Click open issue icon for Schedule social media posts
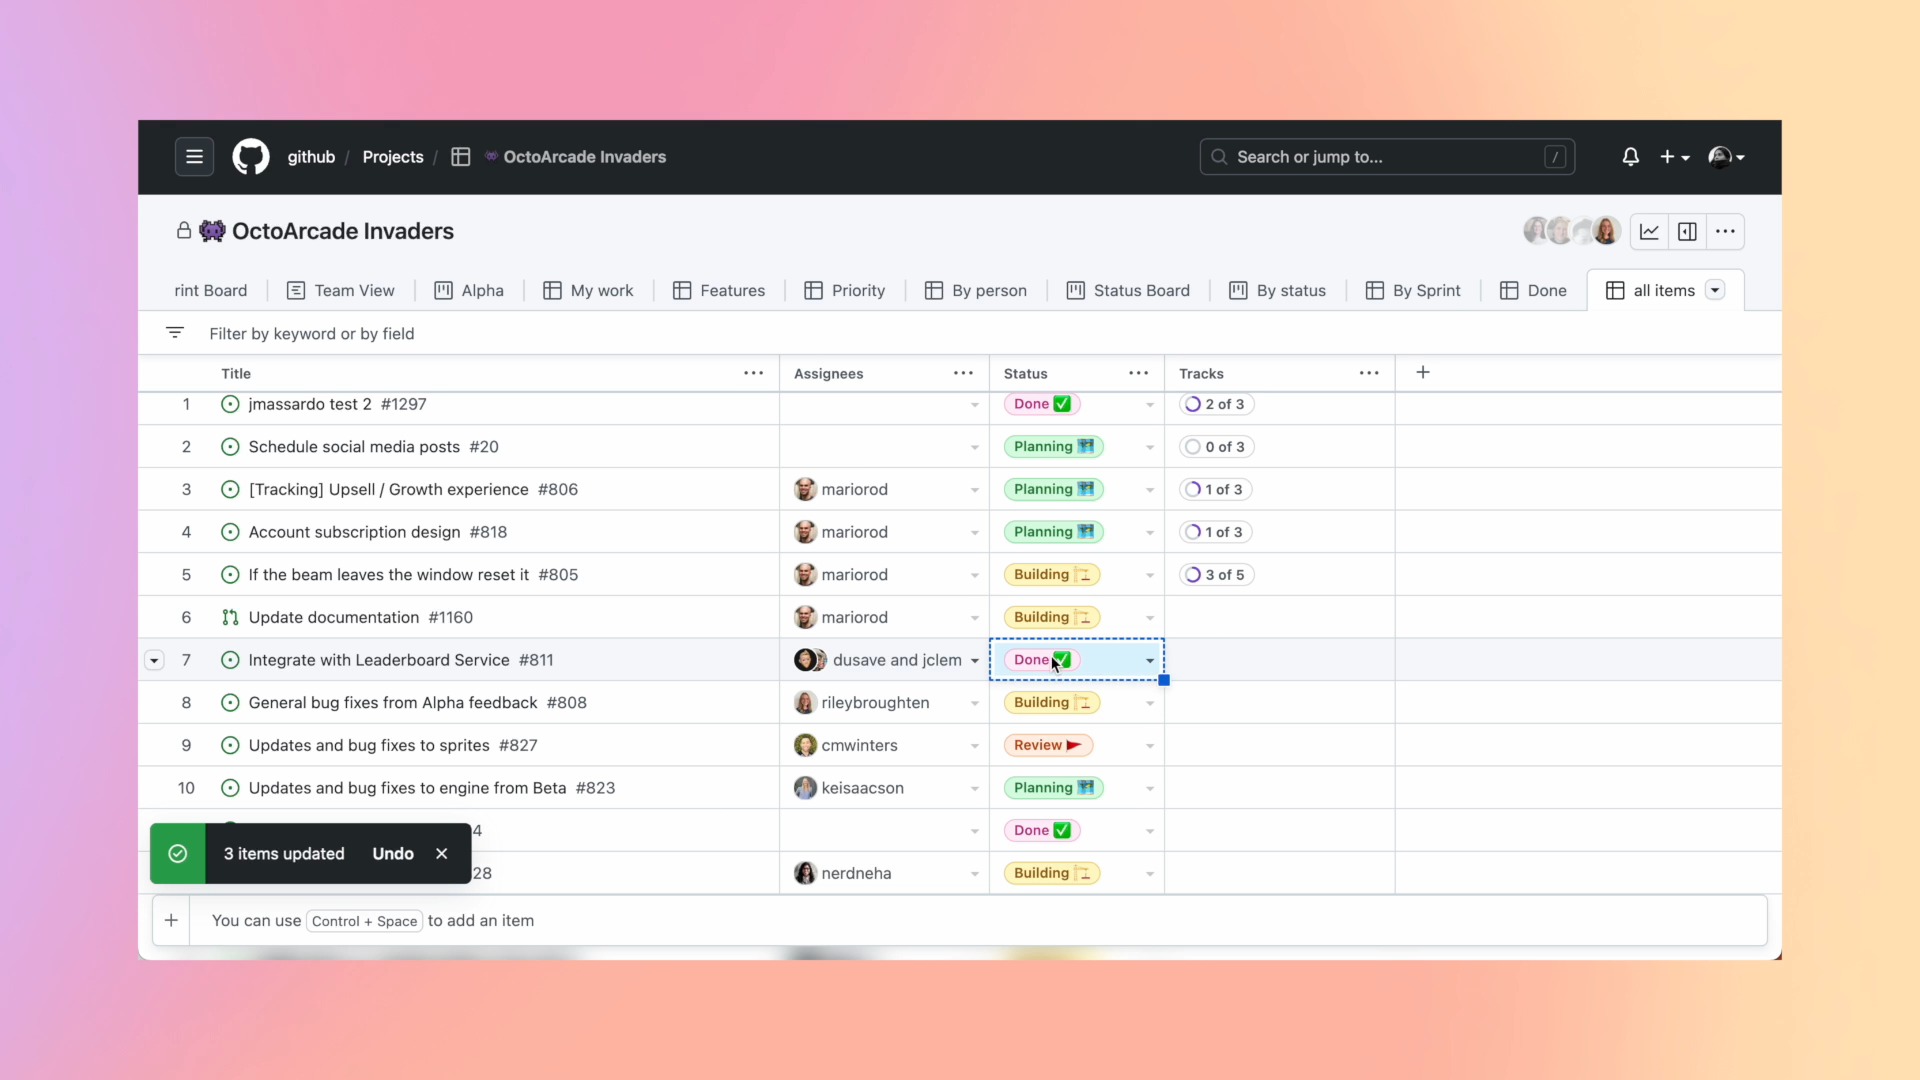This screenshot has width=1920, height=1080. click(x=230, y=447)
